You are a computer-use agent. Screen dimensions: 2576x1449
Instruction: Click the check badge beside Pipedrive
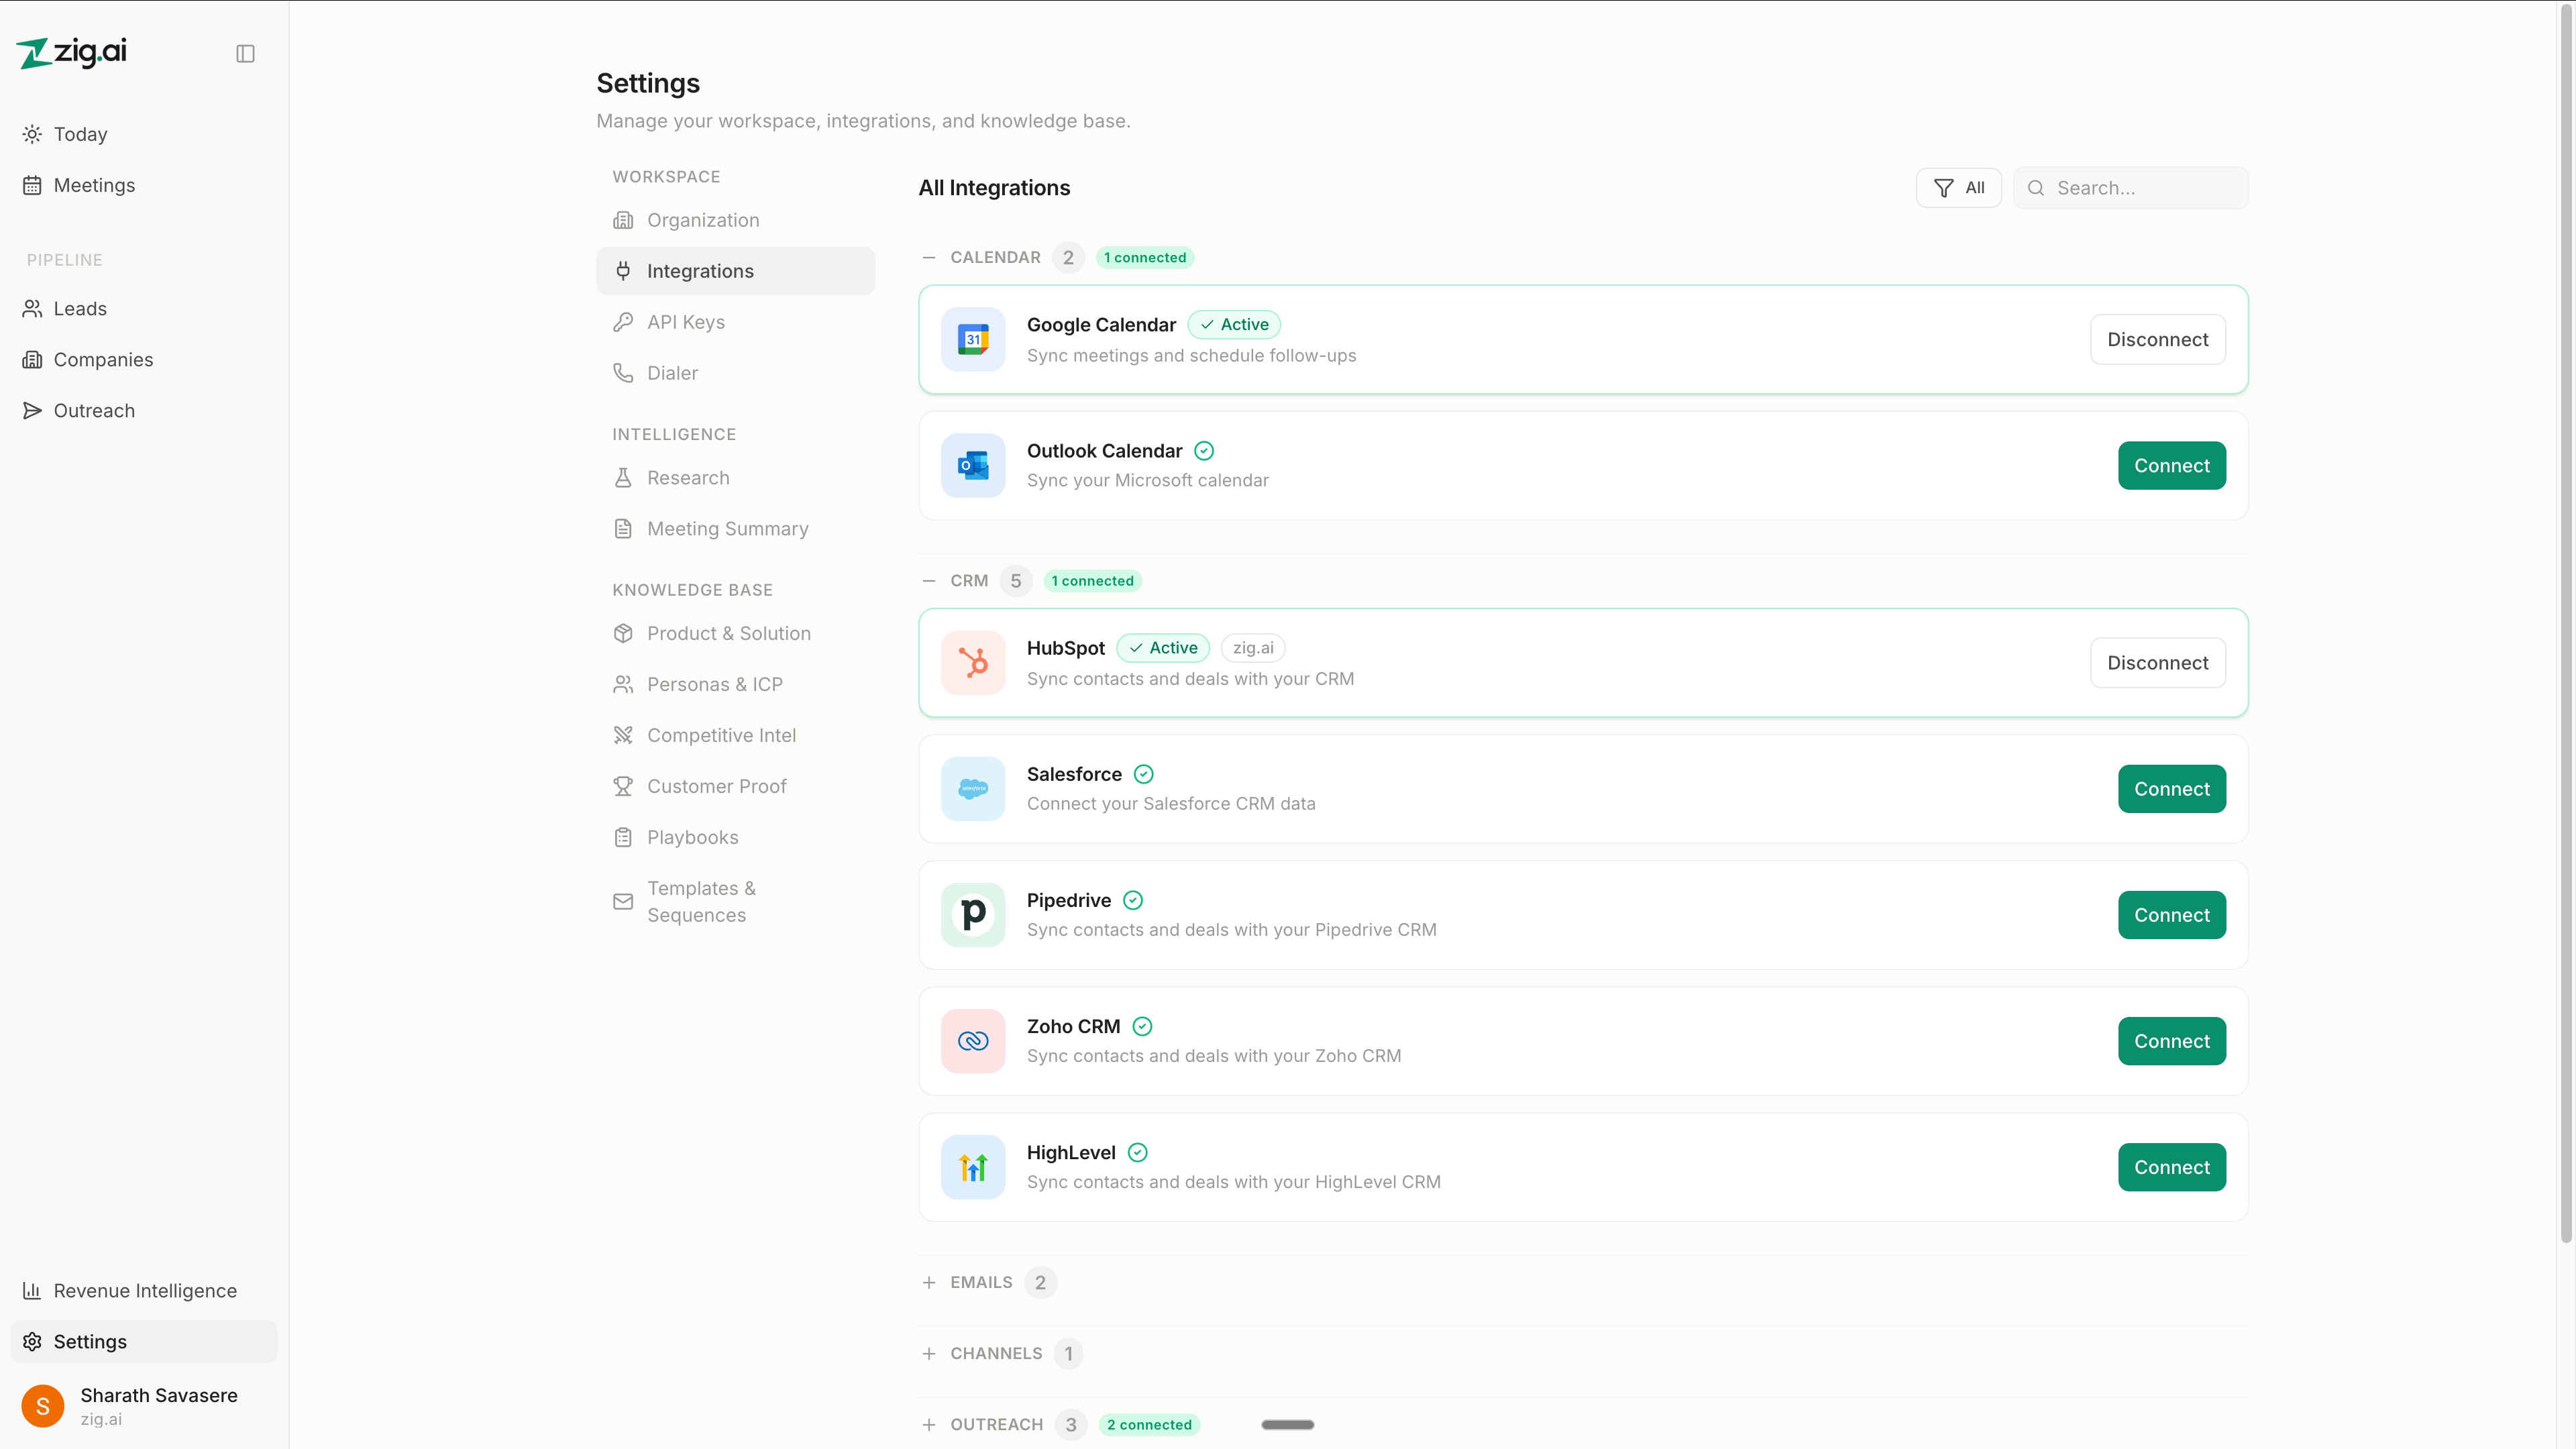(x=1133, y=900)
